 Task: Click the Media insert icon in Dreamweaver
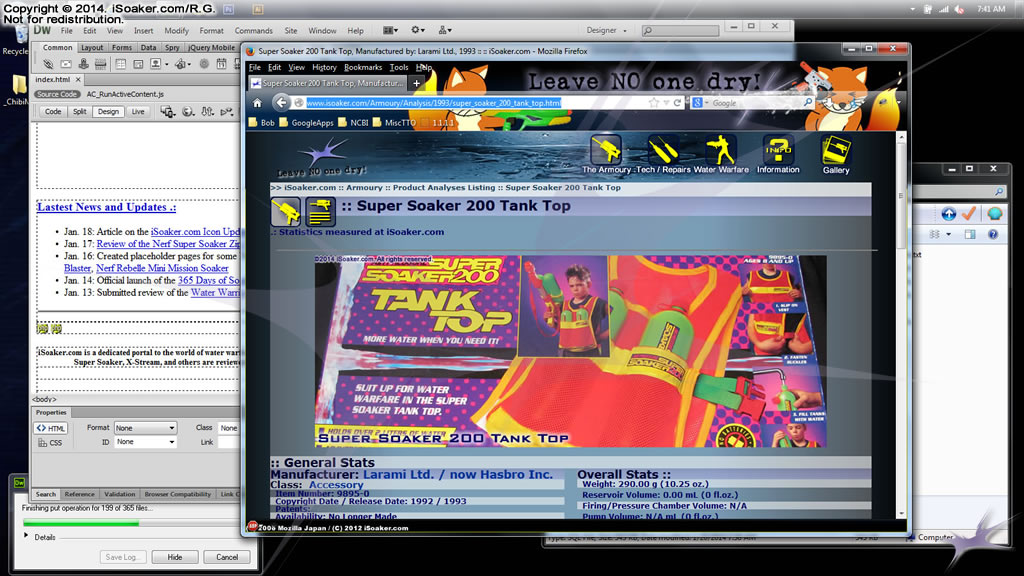click(180, 64)
